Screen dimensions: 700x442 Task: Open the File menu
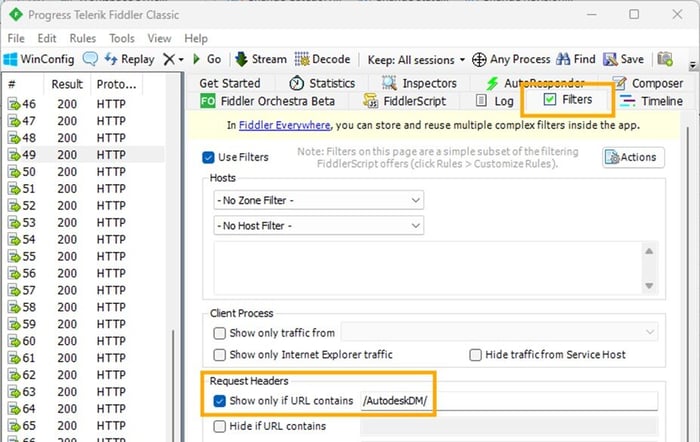pyautogui.click(x=16, y=38)
